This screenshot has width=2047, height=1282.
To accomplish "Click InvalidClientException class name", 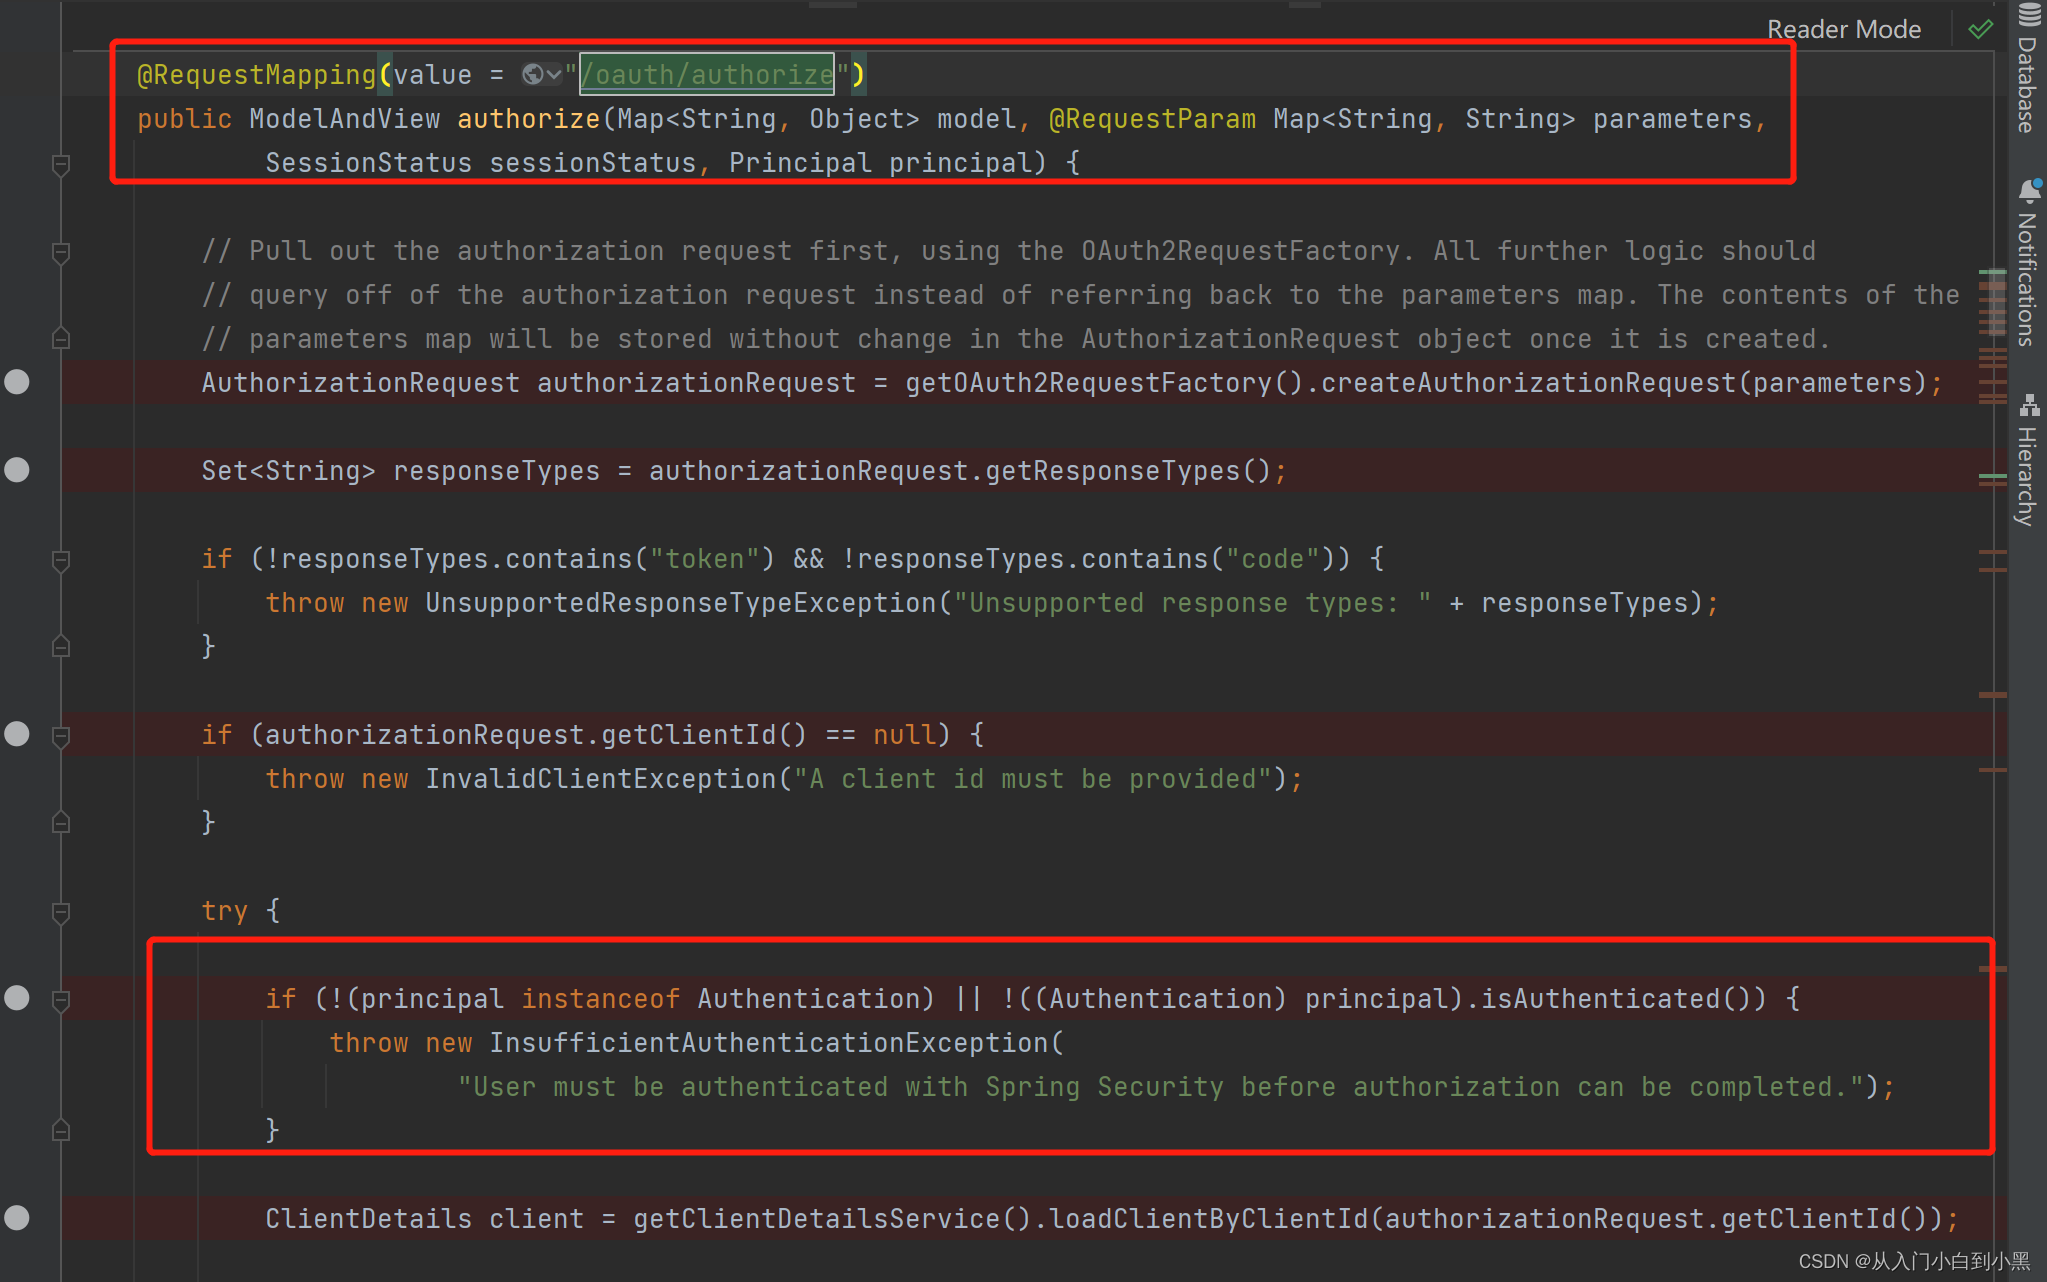I will pyautogui.click(x=601, y=779).
